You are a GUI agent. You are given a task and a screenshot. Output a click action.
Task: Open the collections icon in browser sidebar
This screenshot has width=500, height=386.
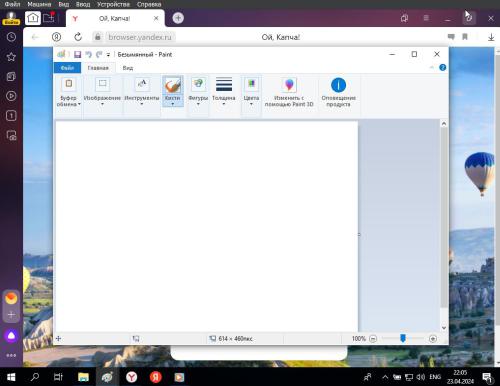[11, 76]
